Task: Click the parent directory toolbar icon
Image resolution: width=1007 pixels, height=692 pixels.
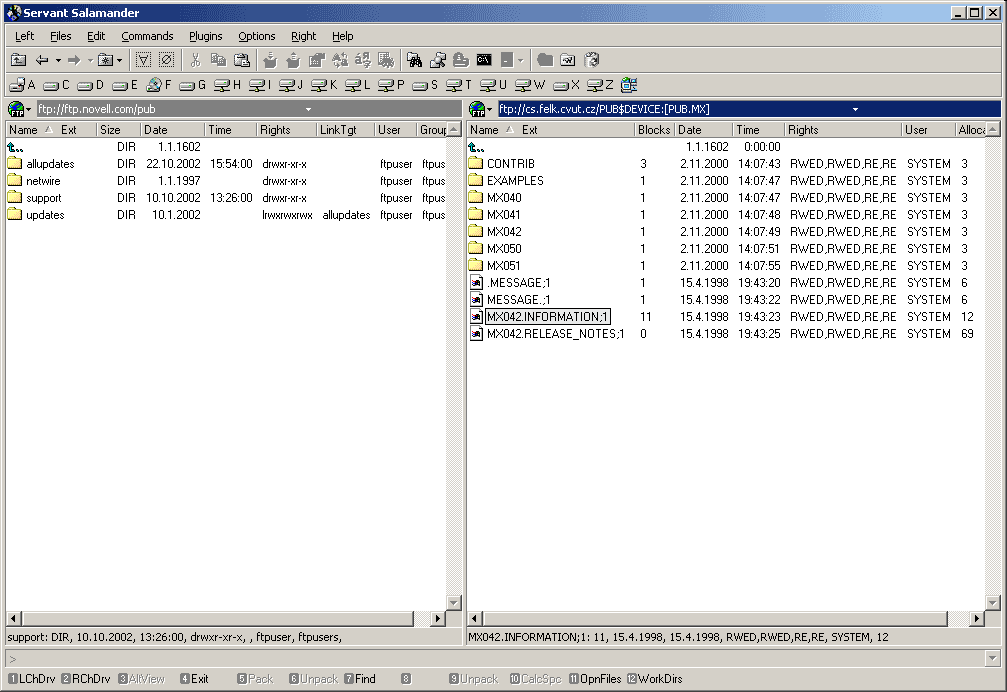Action: click(19, 60)
